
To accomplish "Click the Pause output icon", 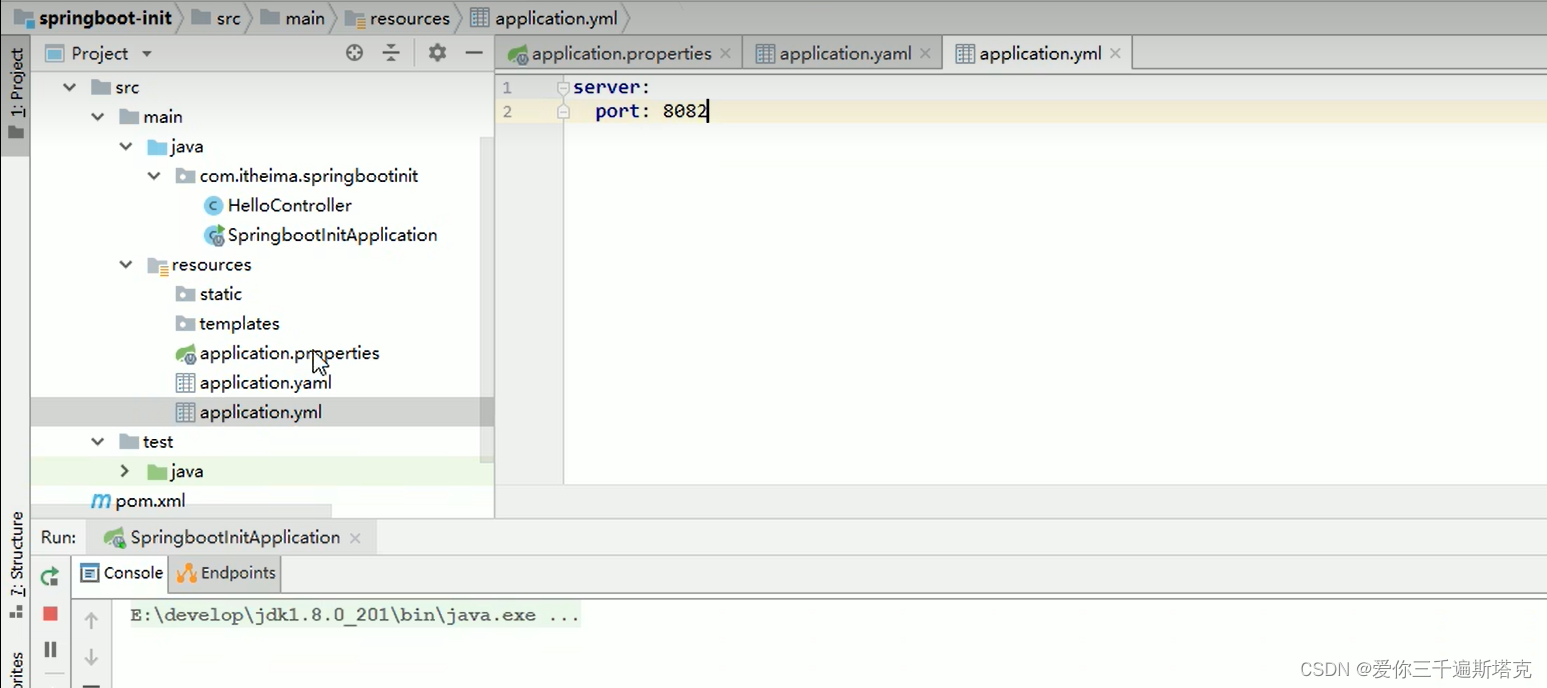I will tap(50, 650).
